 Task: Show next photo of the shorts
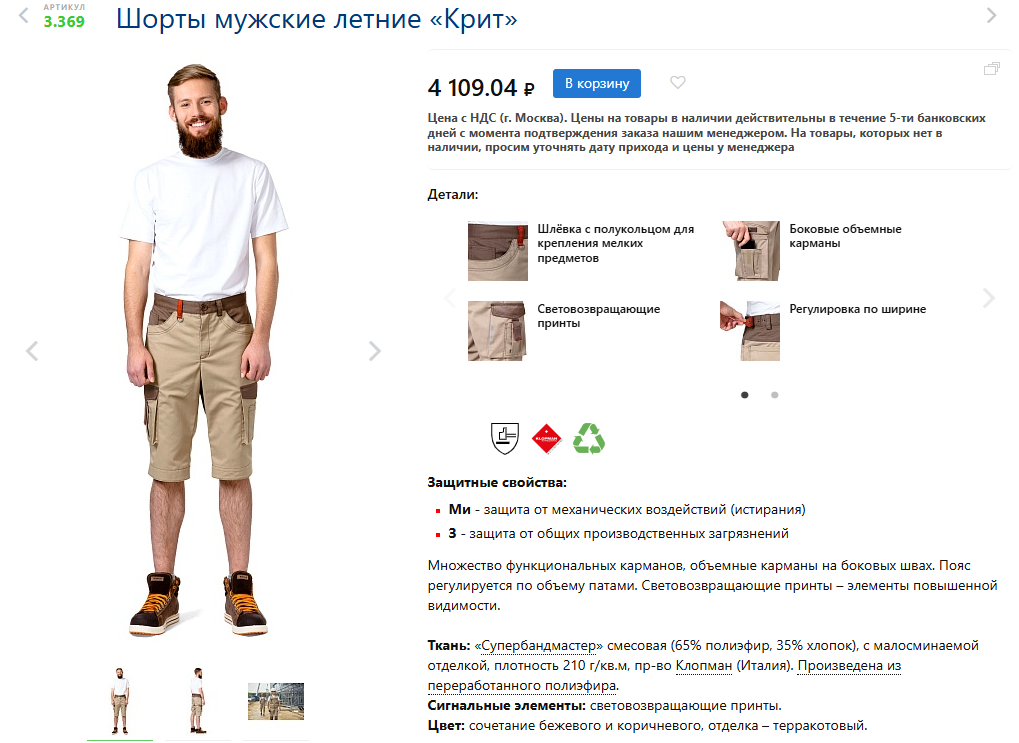click(374, 351)
